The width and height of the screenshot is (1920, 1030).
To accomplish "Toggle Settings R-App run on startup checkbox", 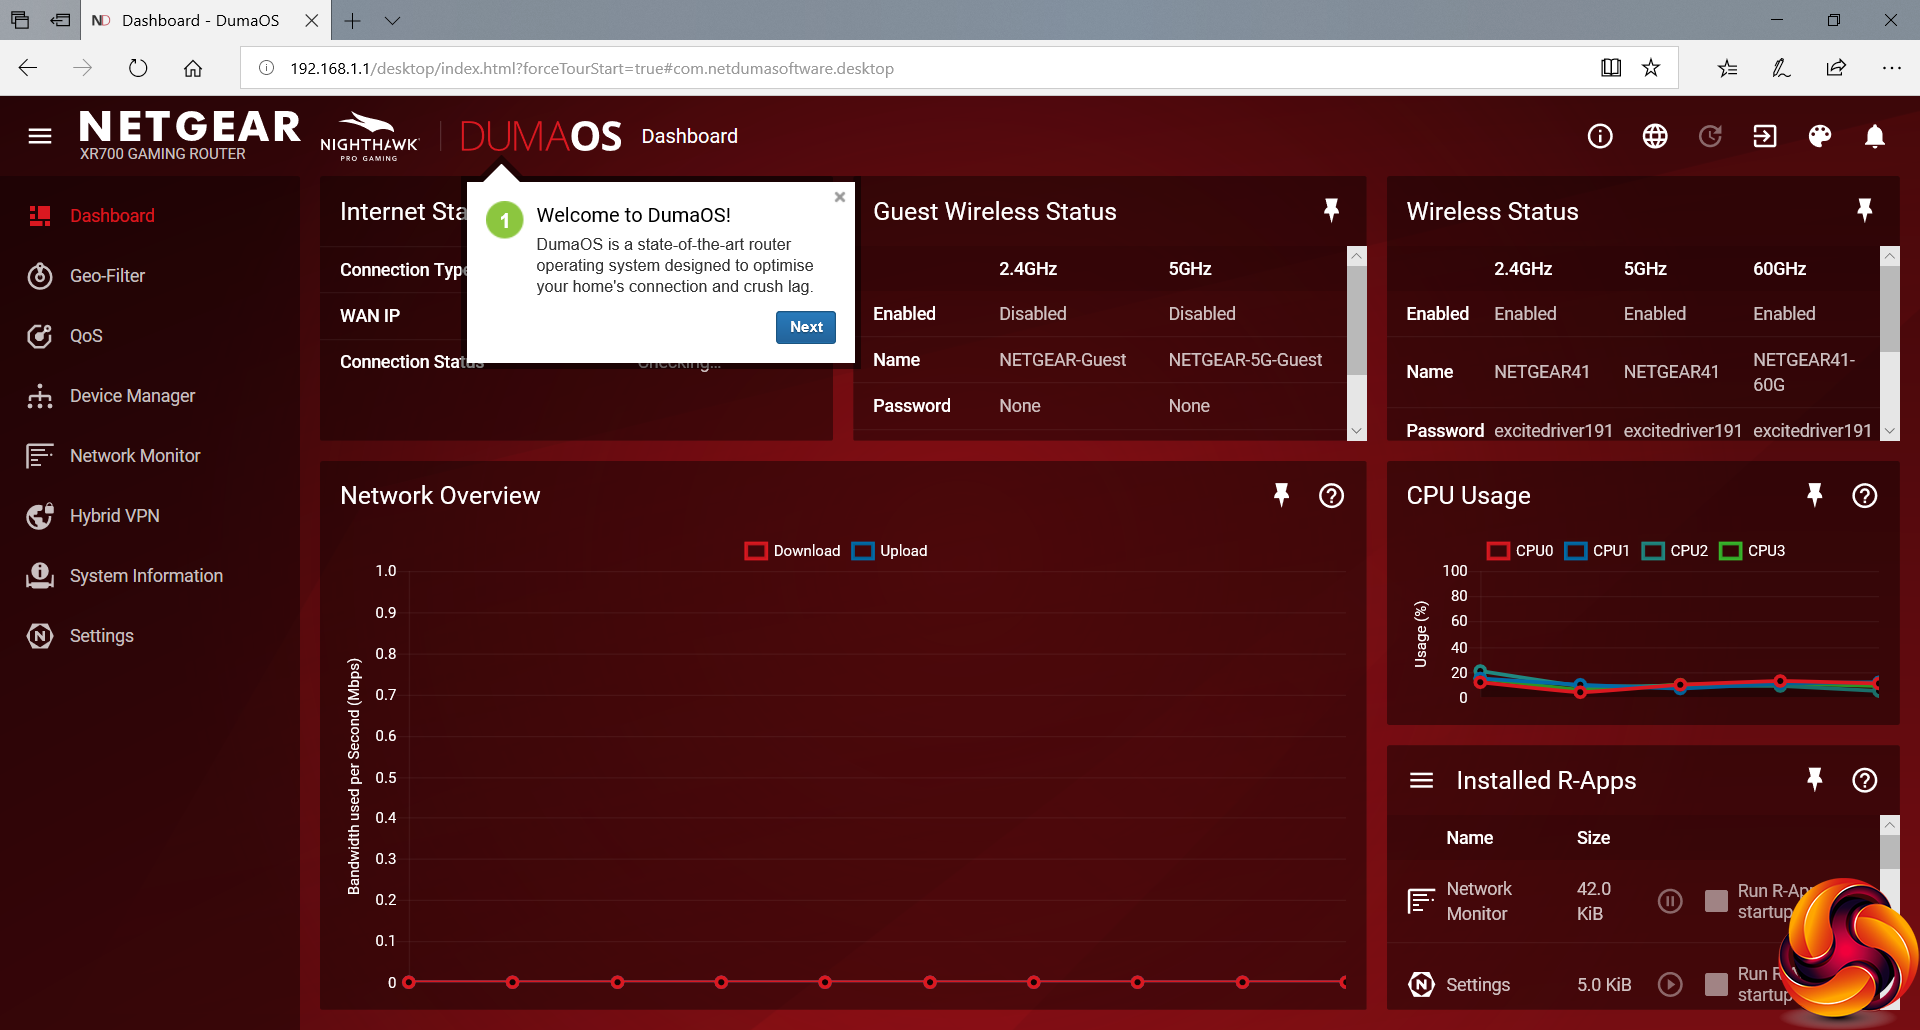I will pyautogui.click(x=1716, y=984).
